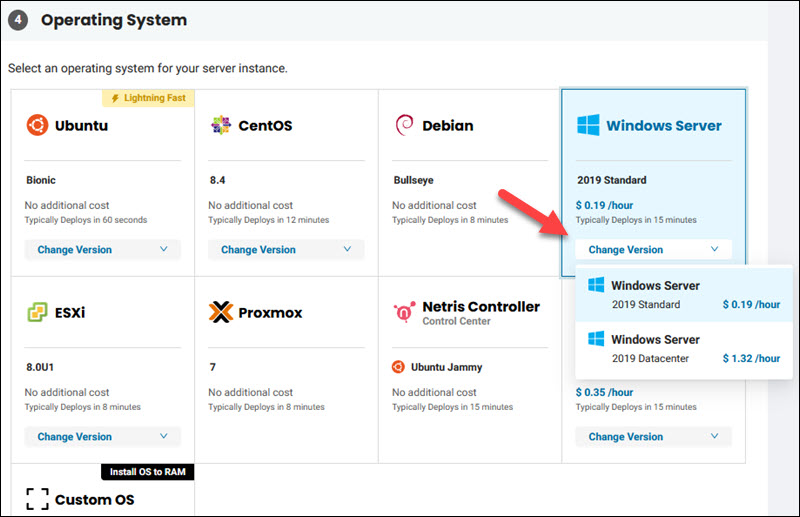The width and height of the screenshot is (800, 517).
Task: Click the $ 1.32 /hour Datacenter price
Action: click(x=751, y=358)
